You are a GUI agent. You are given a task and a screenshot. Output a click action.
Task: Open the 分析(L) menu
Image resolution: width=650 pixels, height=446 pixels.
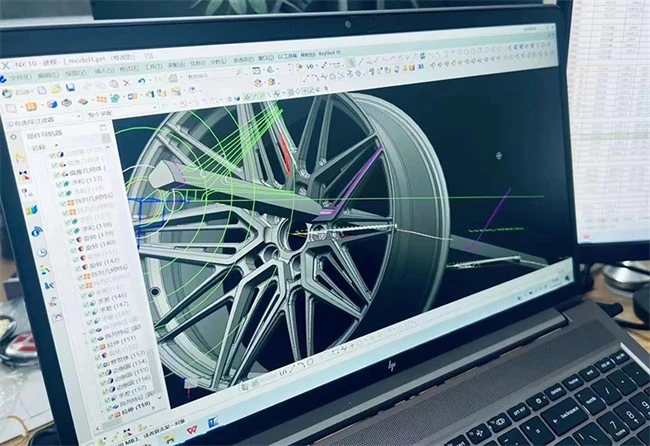tap(217, 61)
